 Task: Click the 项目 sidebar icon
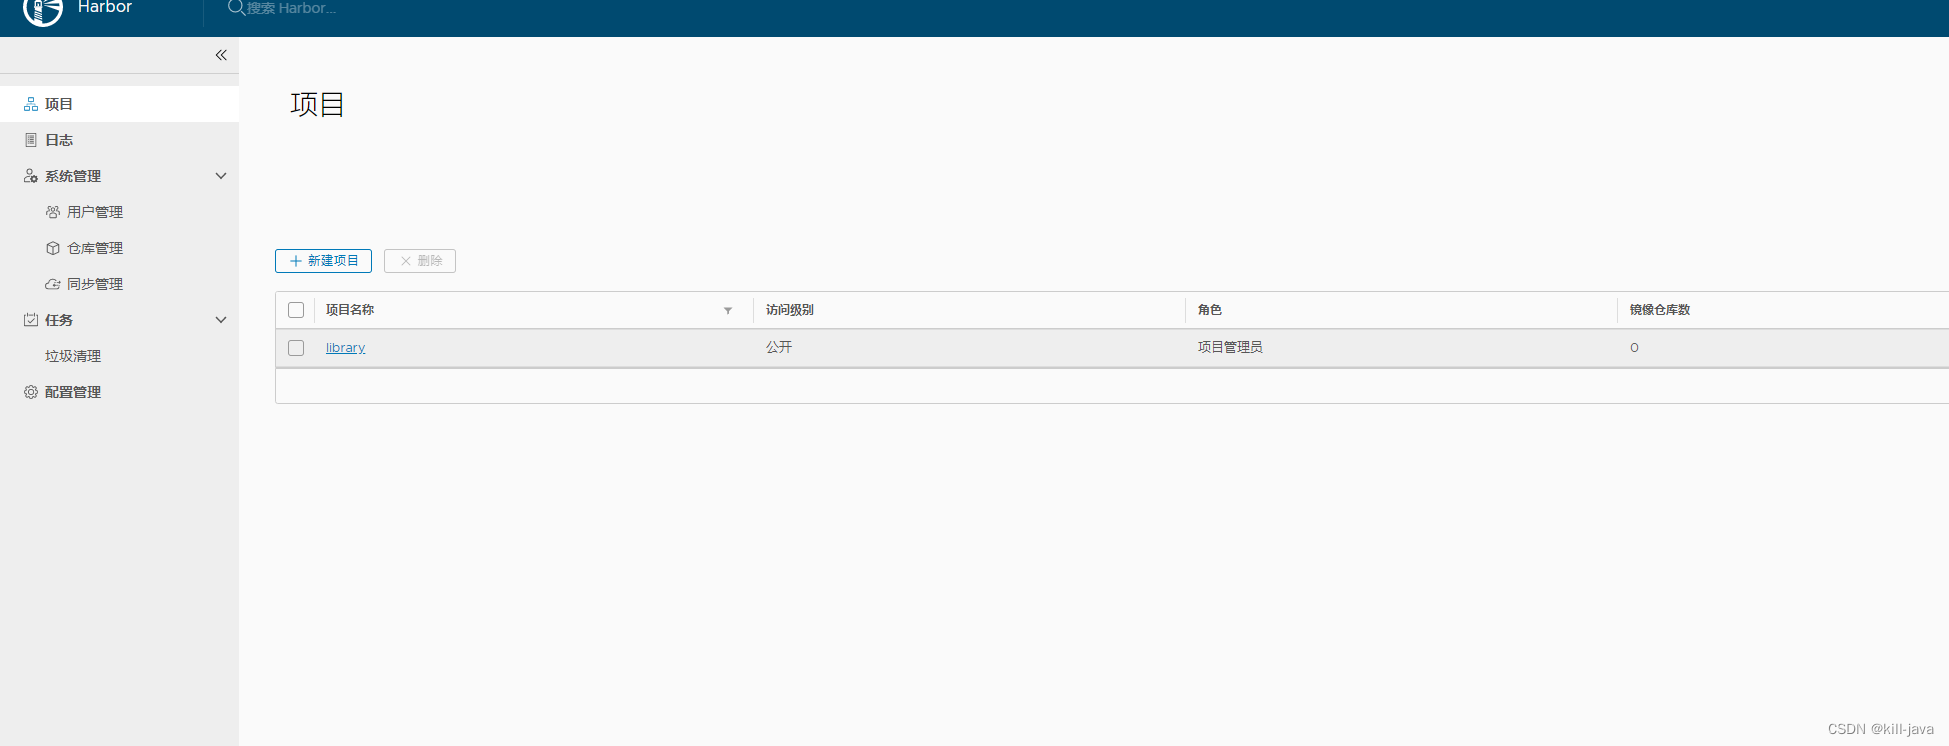coord(31,104)
